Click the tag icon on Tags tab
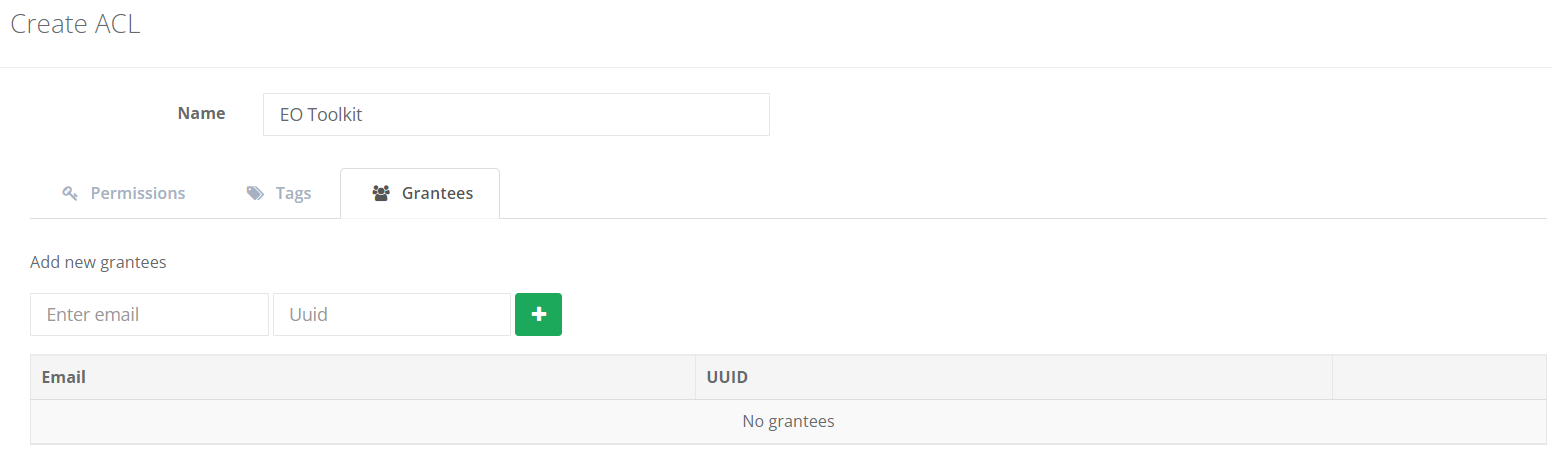 pyautogui.click(x=255, y=193)
